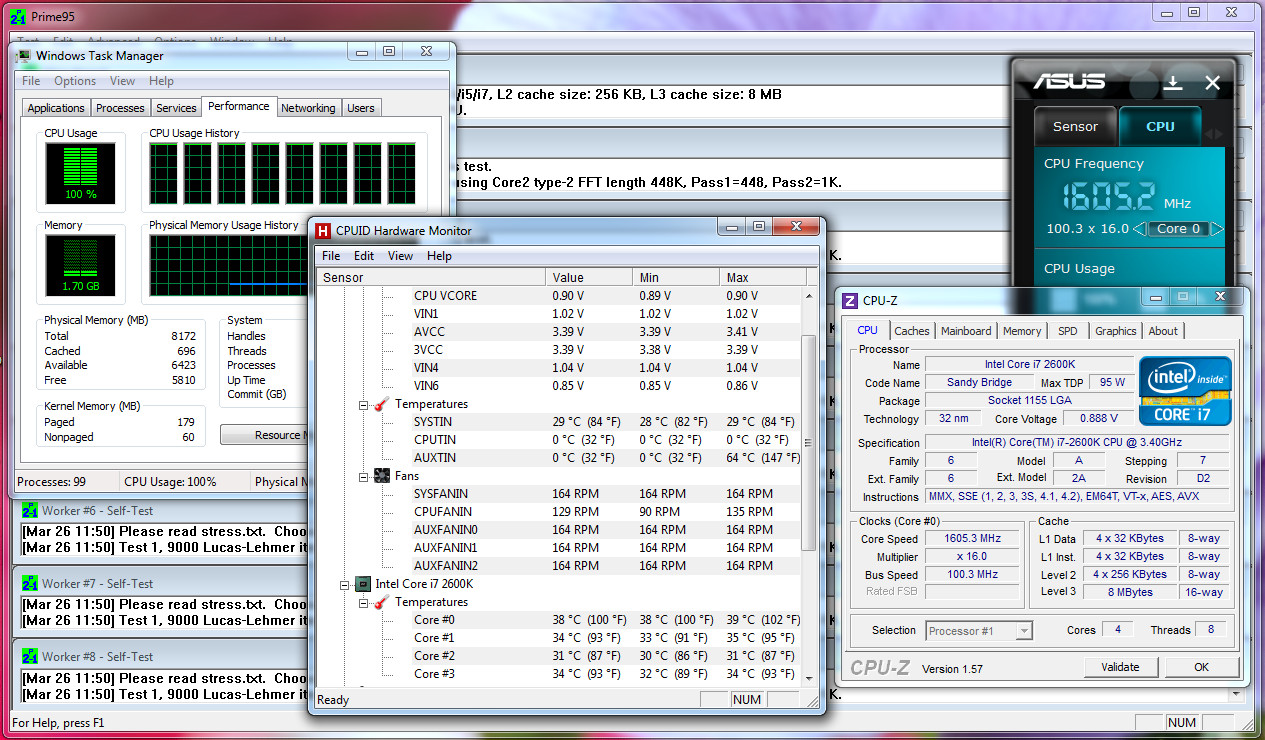This screenshot has height=740, width=1265.
Task: Open the Edit menu in Hardware Monitor
Action: click(364, 256)
